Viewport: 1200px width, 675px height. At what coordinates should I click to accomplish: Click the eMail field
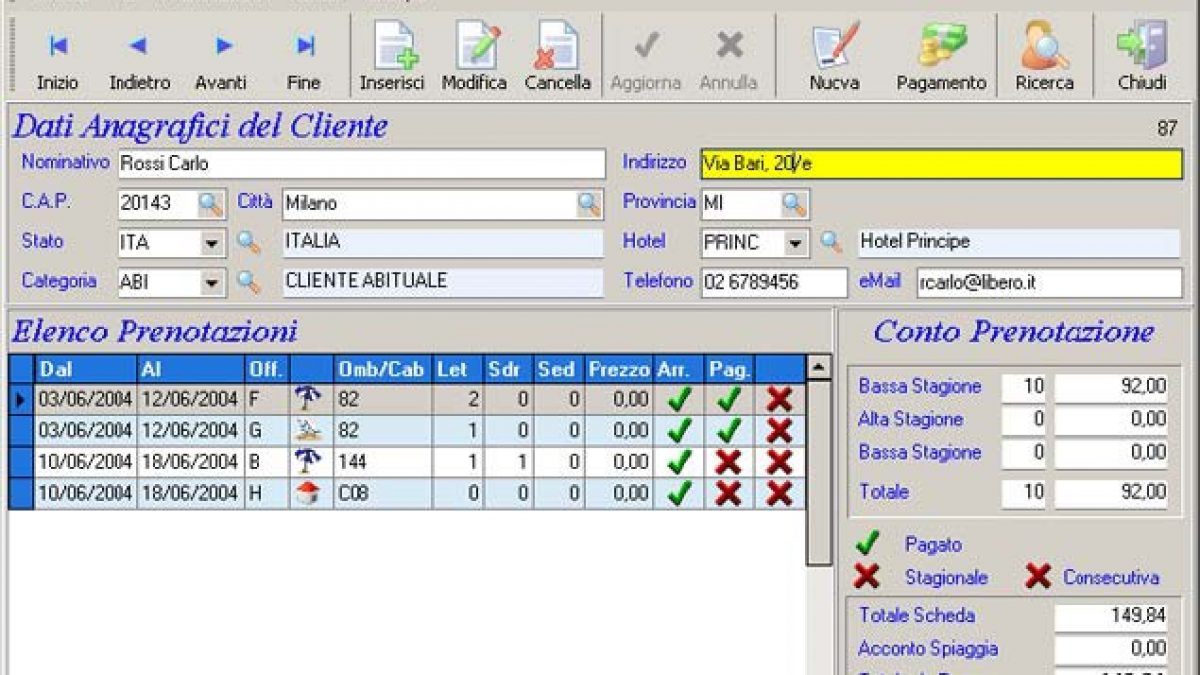tap(1049, 283)
